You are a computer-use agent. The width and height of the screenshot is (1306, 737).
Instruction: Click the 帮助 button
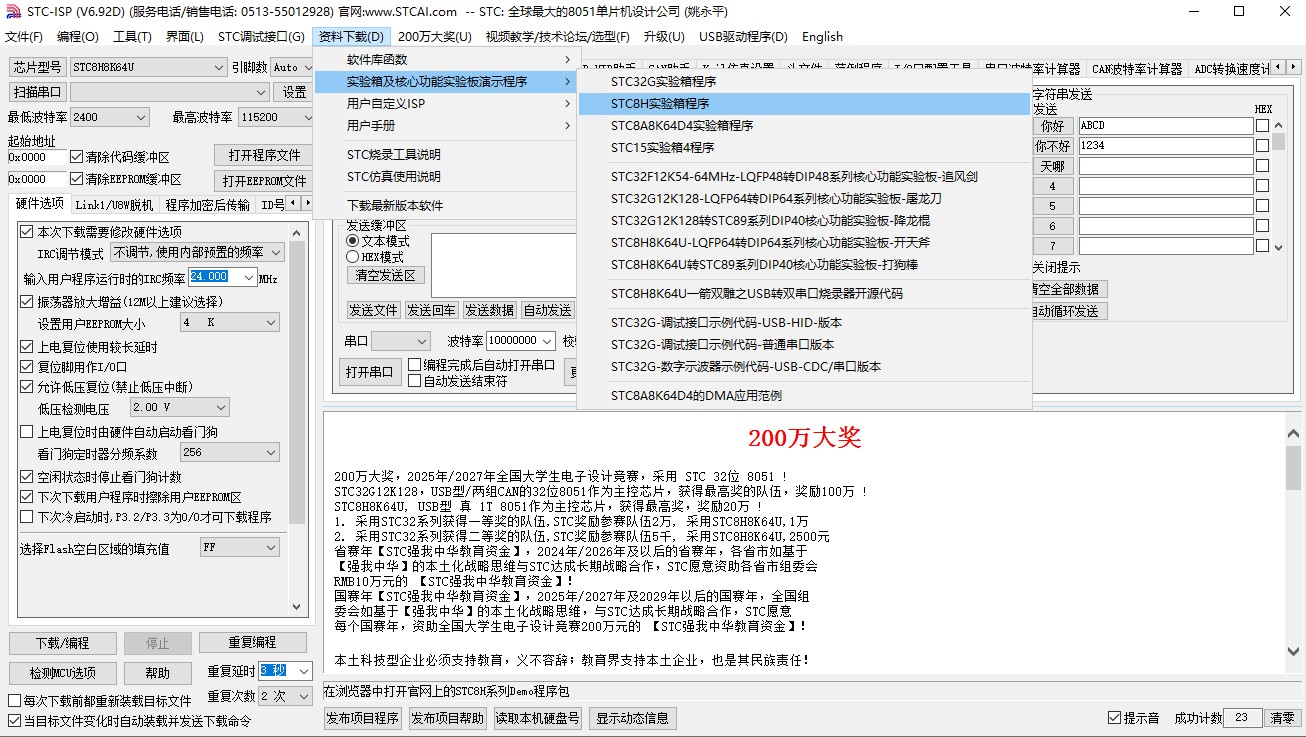pyautogui.click(x=157, y=673)
